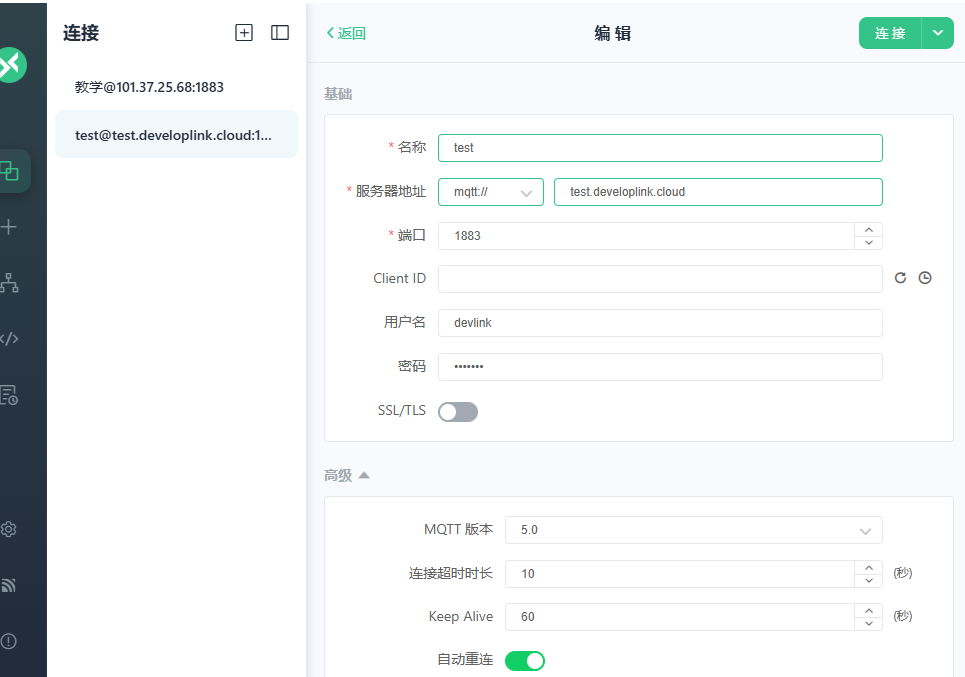
Task: Increase connection timeout stepper
Action: pyautogui.click(x=869, y=567)
